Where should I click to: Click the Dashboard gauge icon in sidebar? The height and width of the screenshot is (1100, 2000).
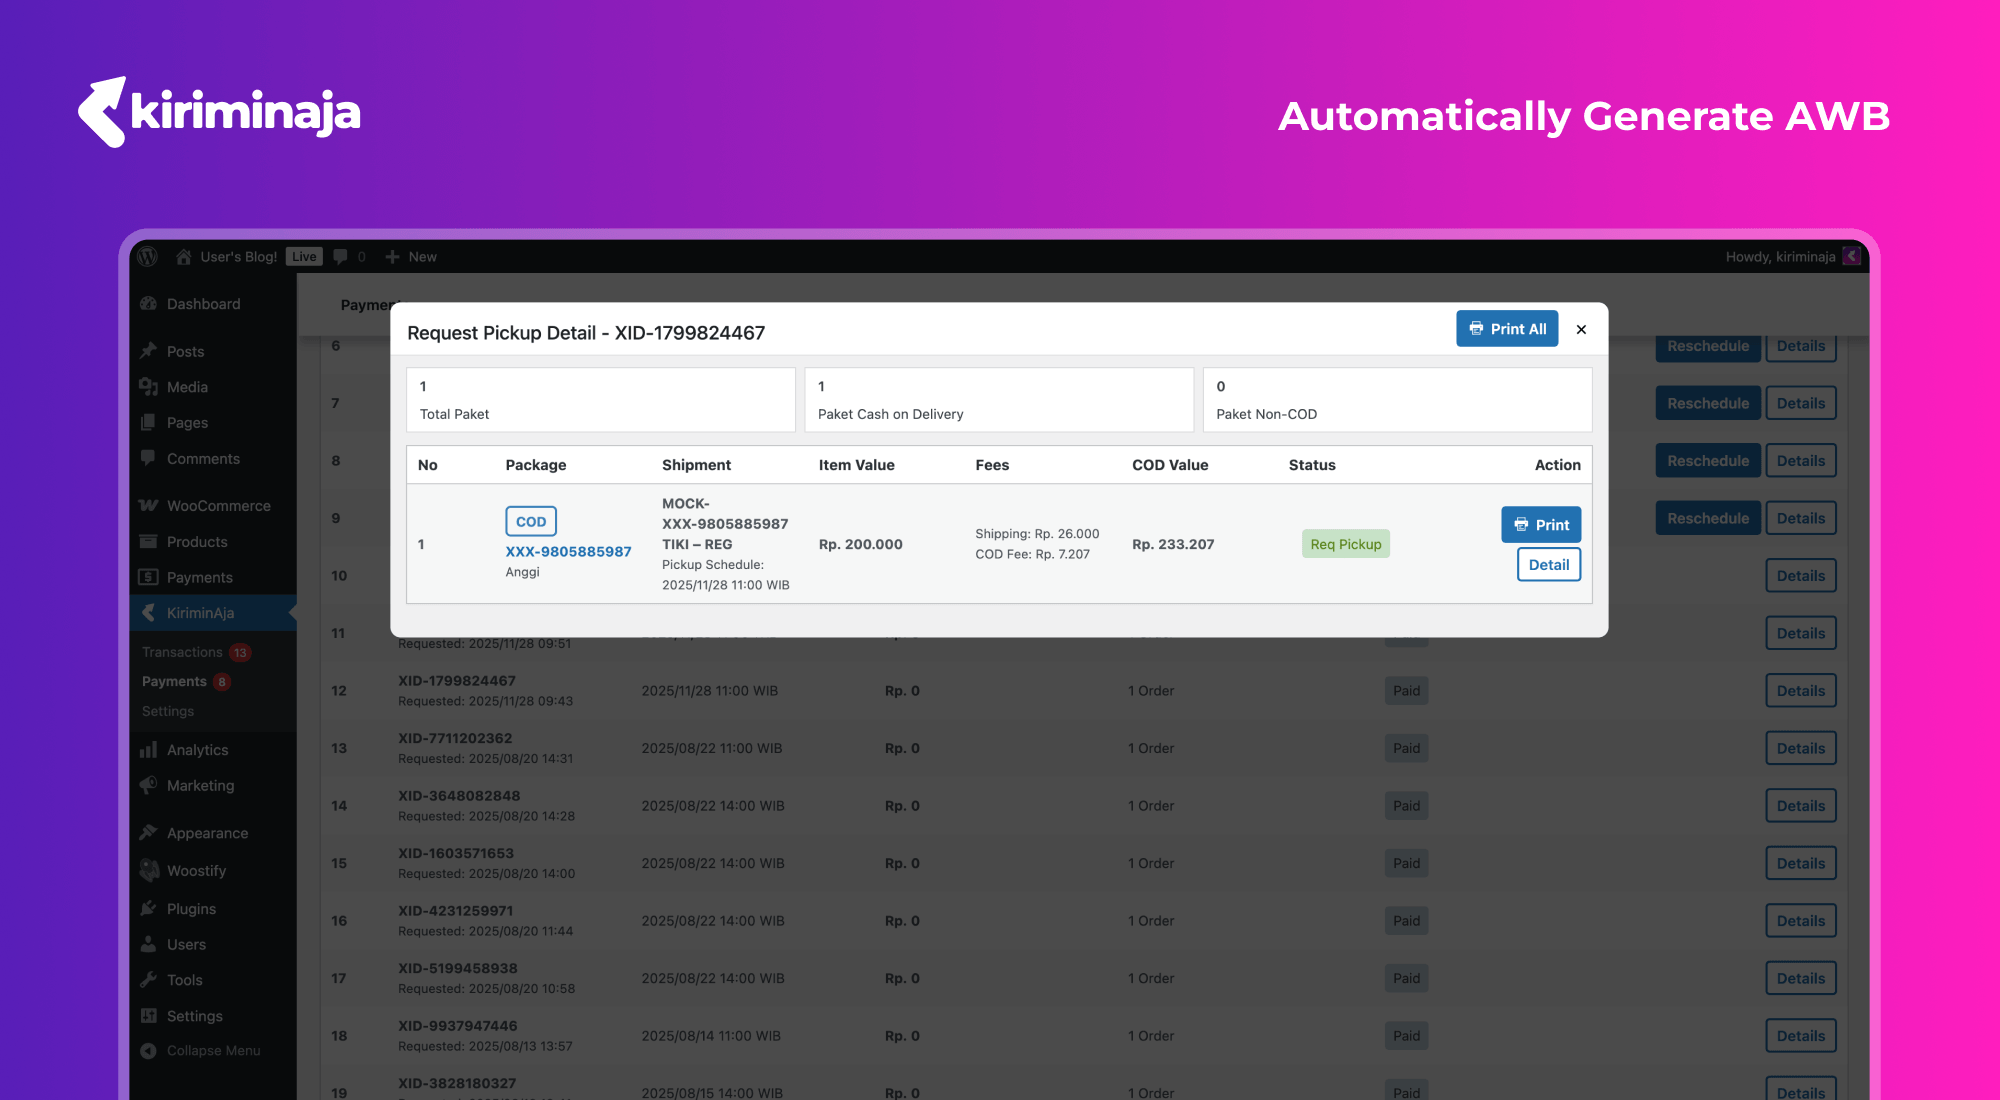[x=149, y=304]
